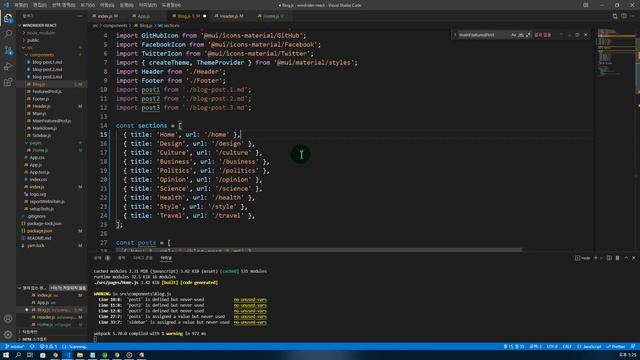The image size is (640, 360).
Task: Open Markdown.js in explorer
Action: pos(44,128)
